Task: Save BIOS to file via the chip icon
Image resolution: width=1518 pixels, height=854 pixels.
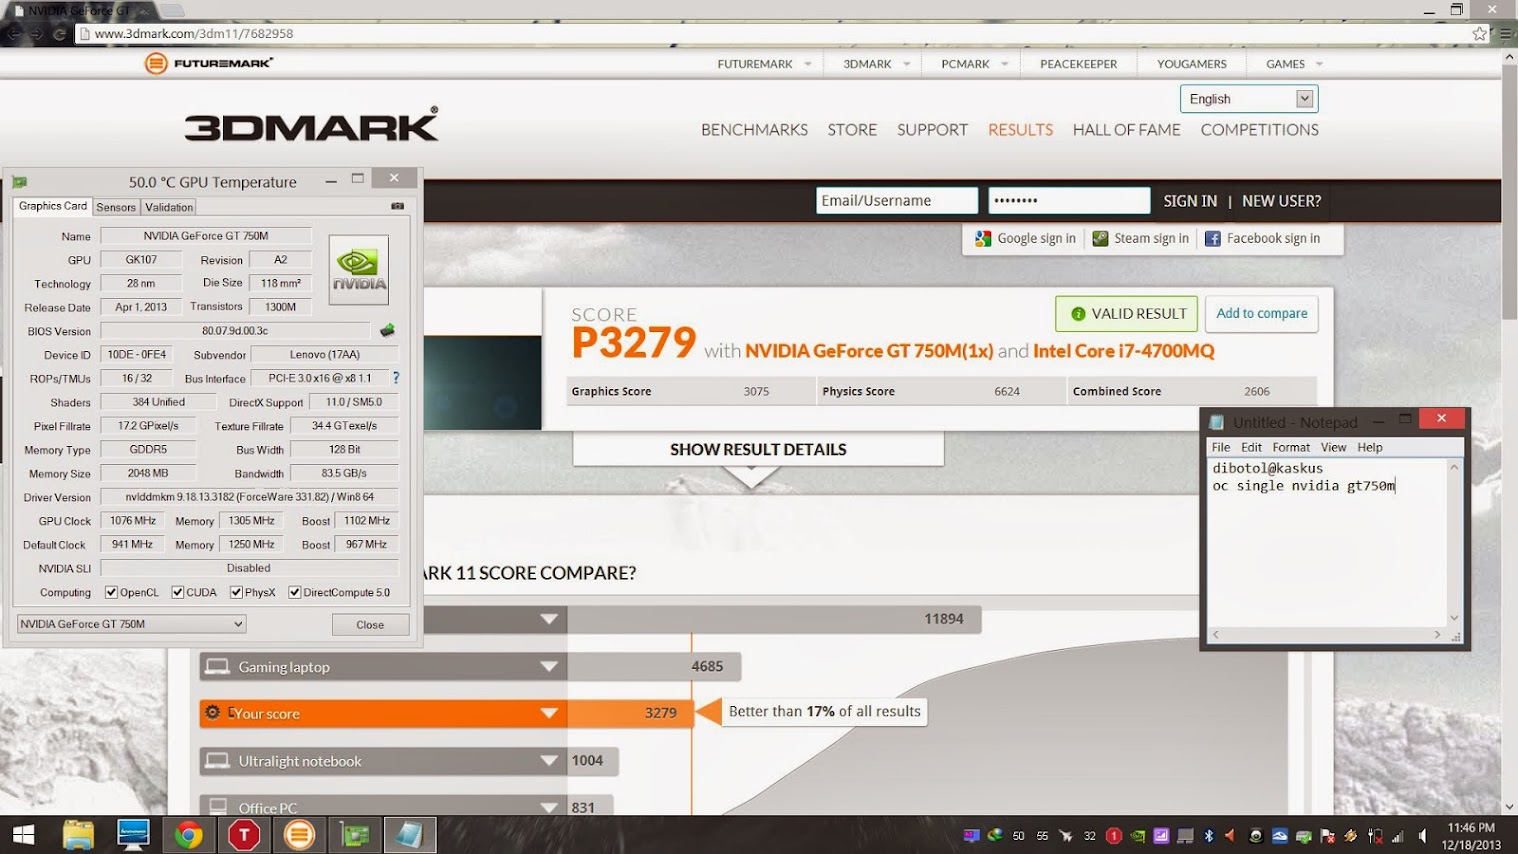Action: coord(387,330)
